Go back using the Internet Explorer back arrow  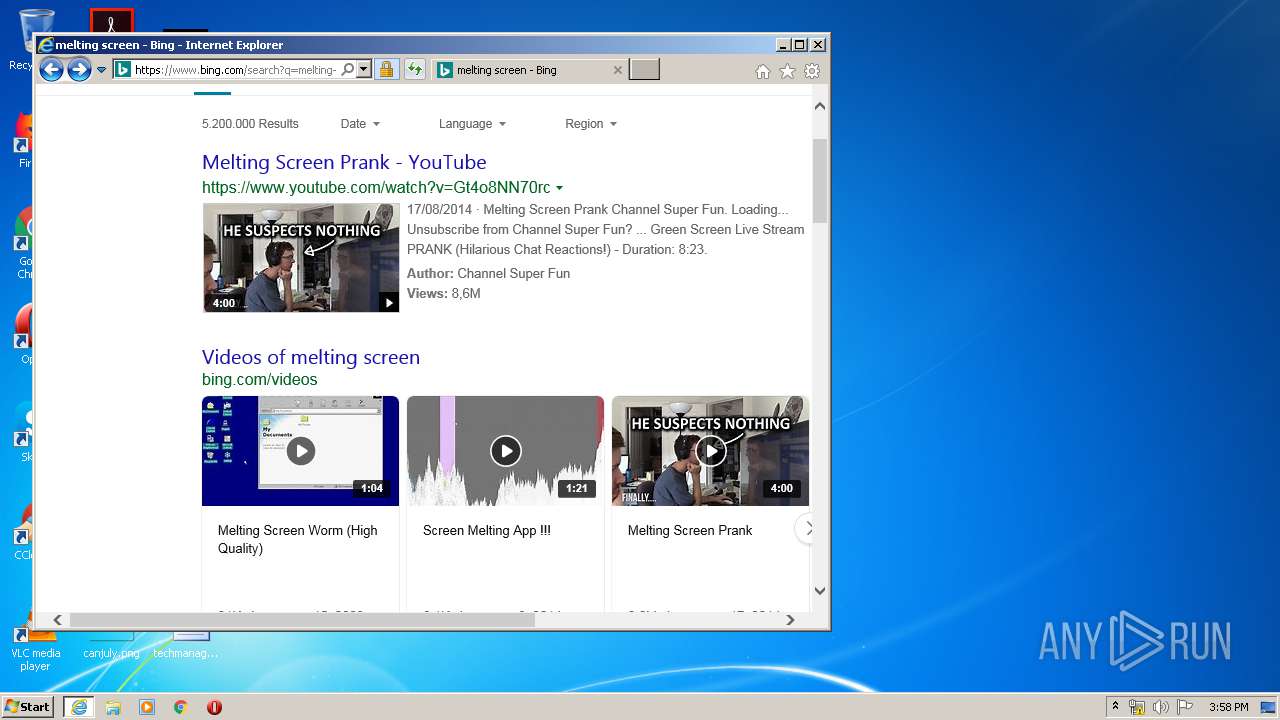coord(51,70)
